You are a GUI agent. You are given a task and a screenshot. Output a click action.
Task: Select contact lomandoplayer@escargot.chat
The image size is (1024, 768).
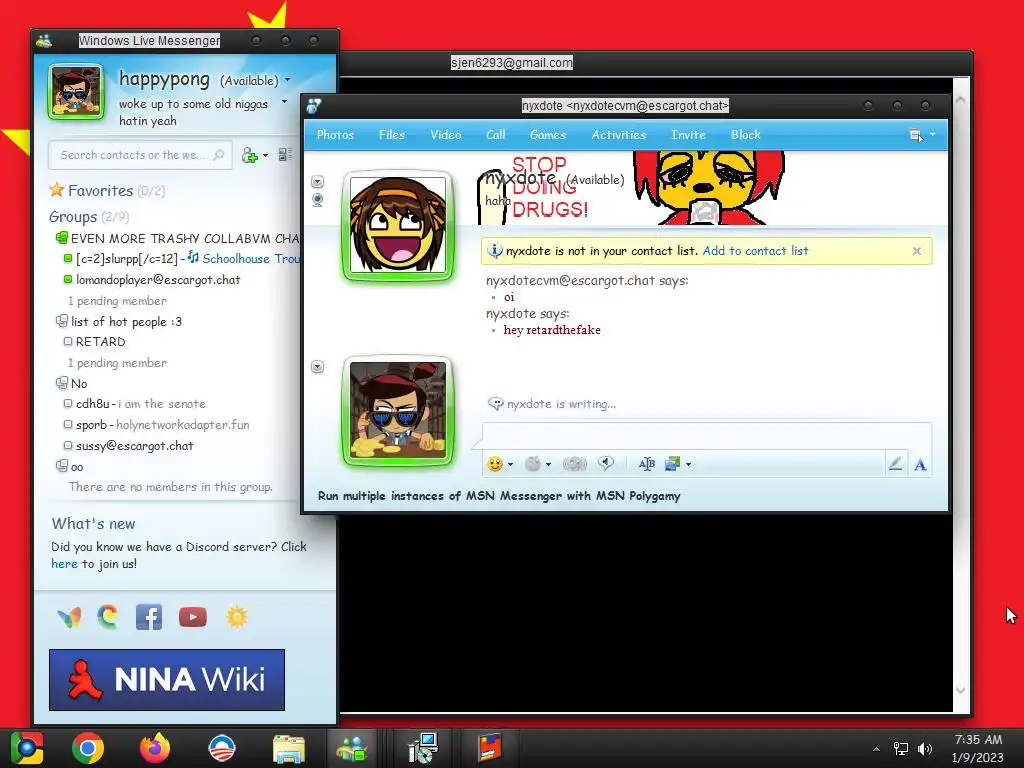157,280
